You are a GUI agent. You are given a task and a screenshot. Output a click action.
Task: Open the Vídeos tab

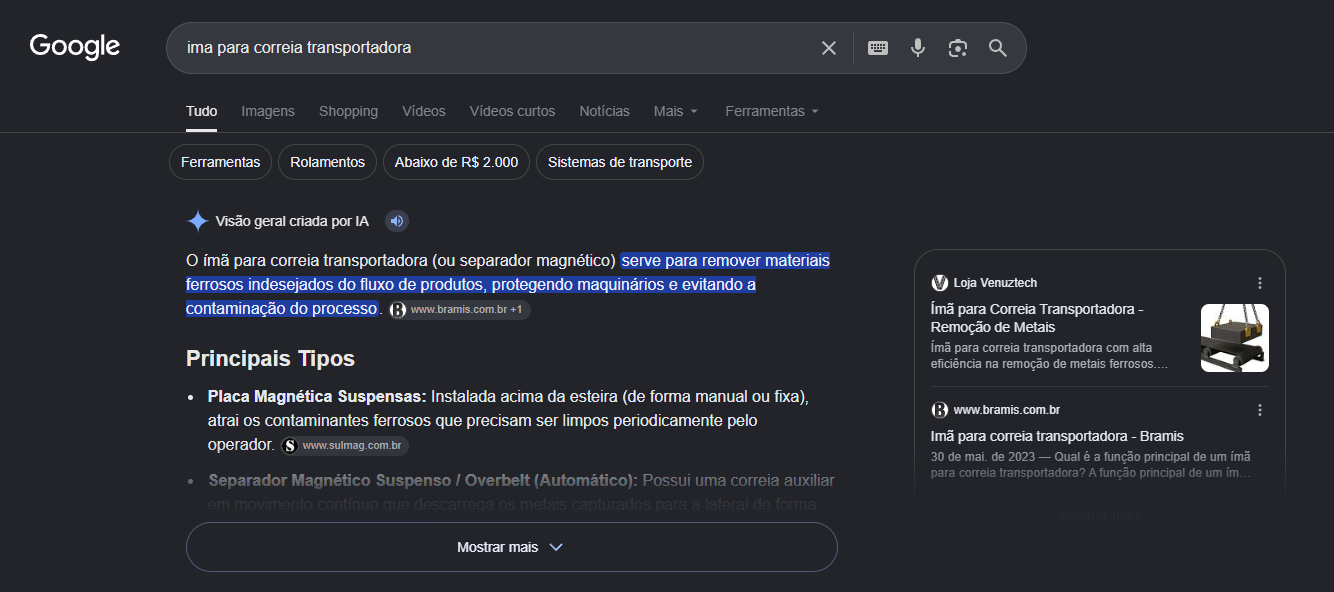pyautogui.click(x=424, y=111)
